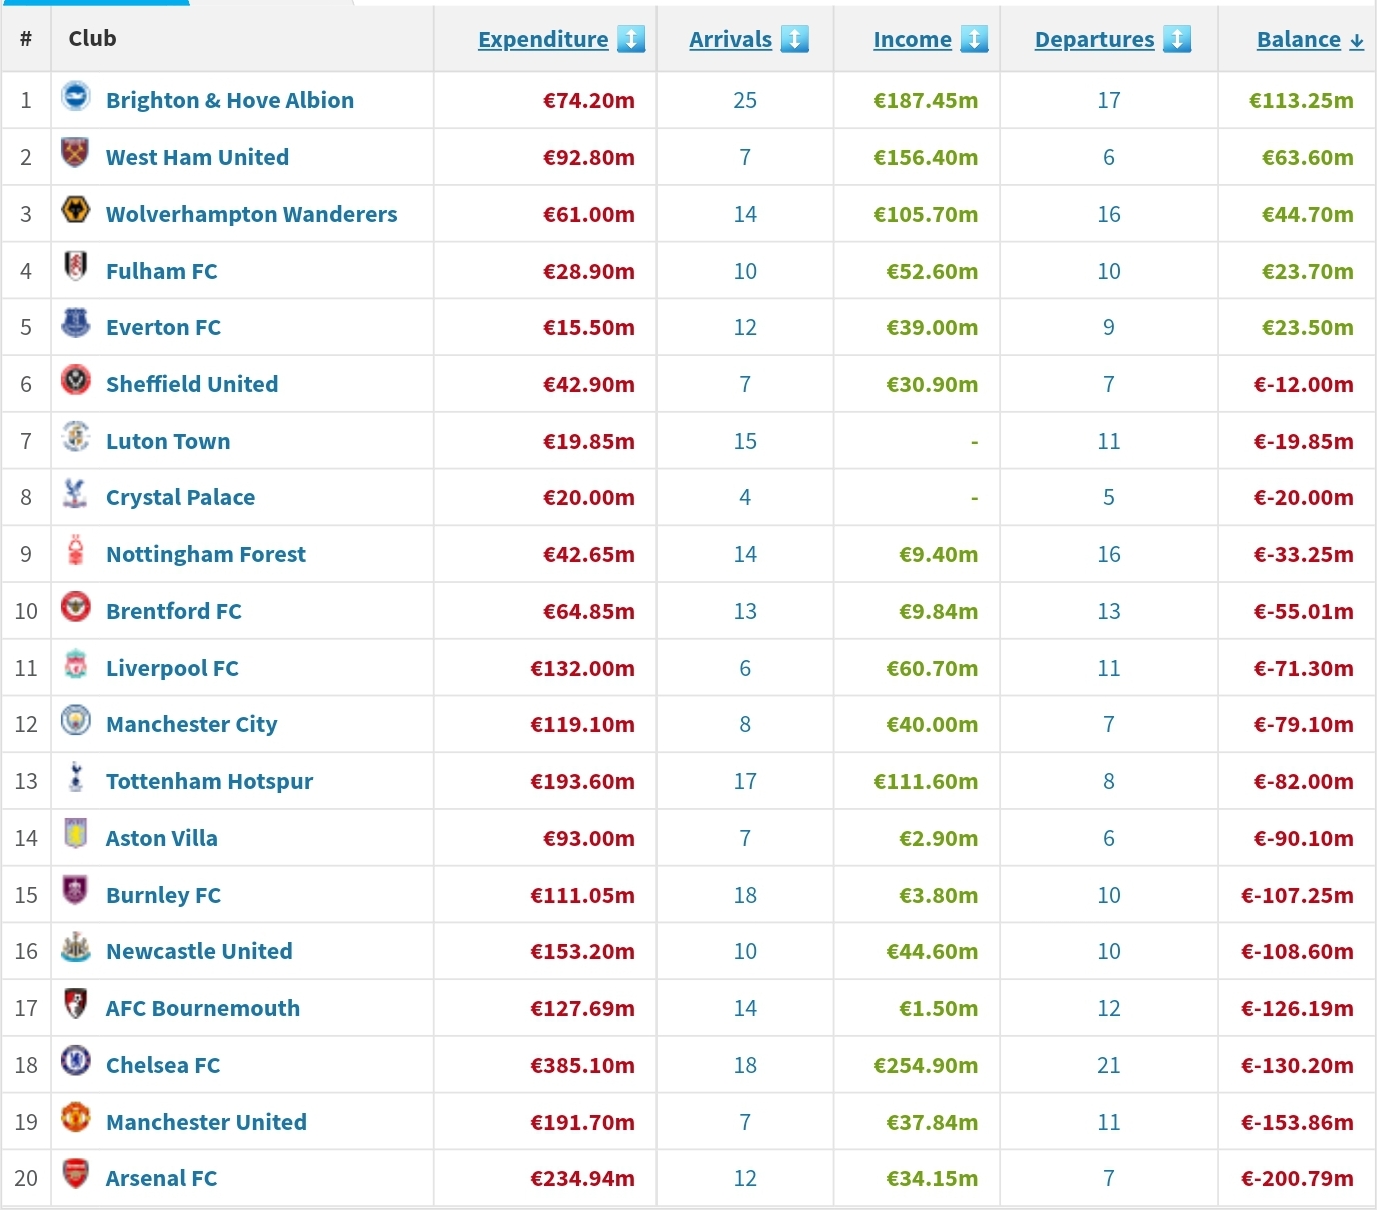Open the Brentford FC club link

174,611
